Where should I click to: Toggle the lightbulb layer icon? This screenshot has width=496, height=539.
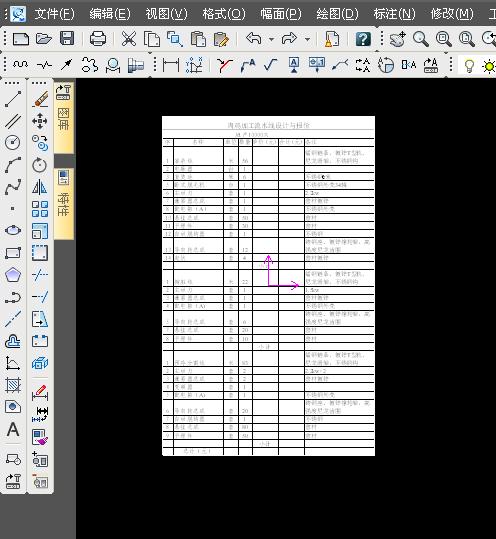pos(469,66)
